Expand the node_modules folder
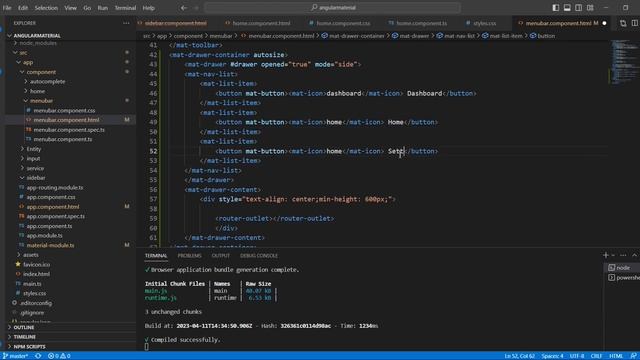Viewport: 640px width, 360px height. (x=38, y=43)
